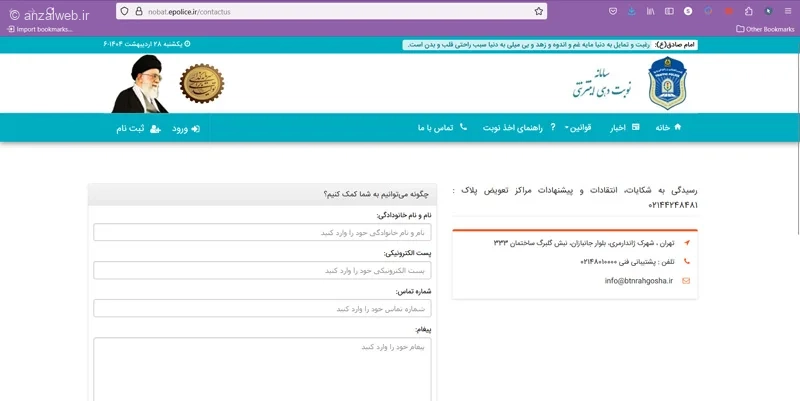Go to خانه home menu item
This screenshot has width=800, height=401.
(668, 128)
